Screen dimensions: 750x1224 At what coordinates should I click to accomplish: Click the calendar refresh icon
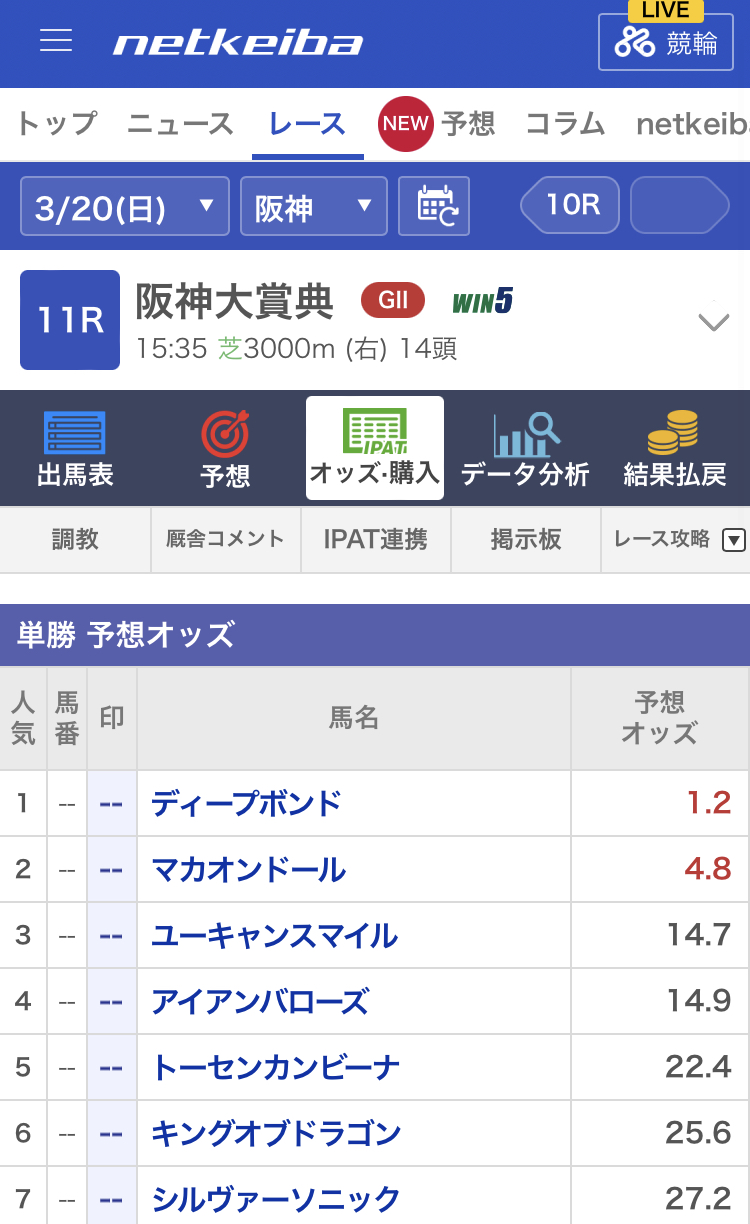point(434,206)
